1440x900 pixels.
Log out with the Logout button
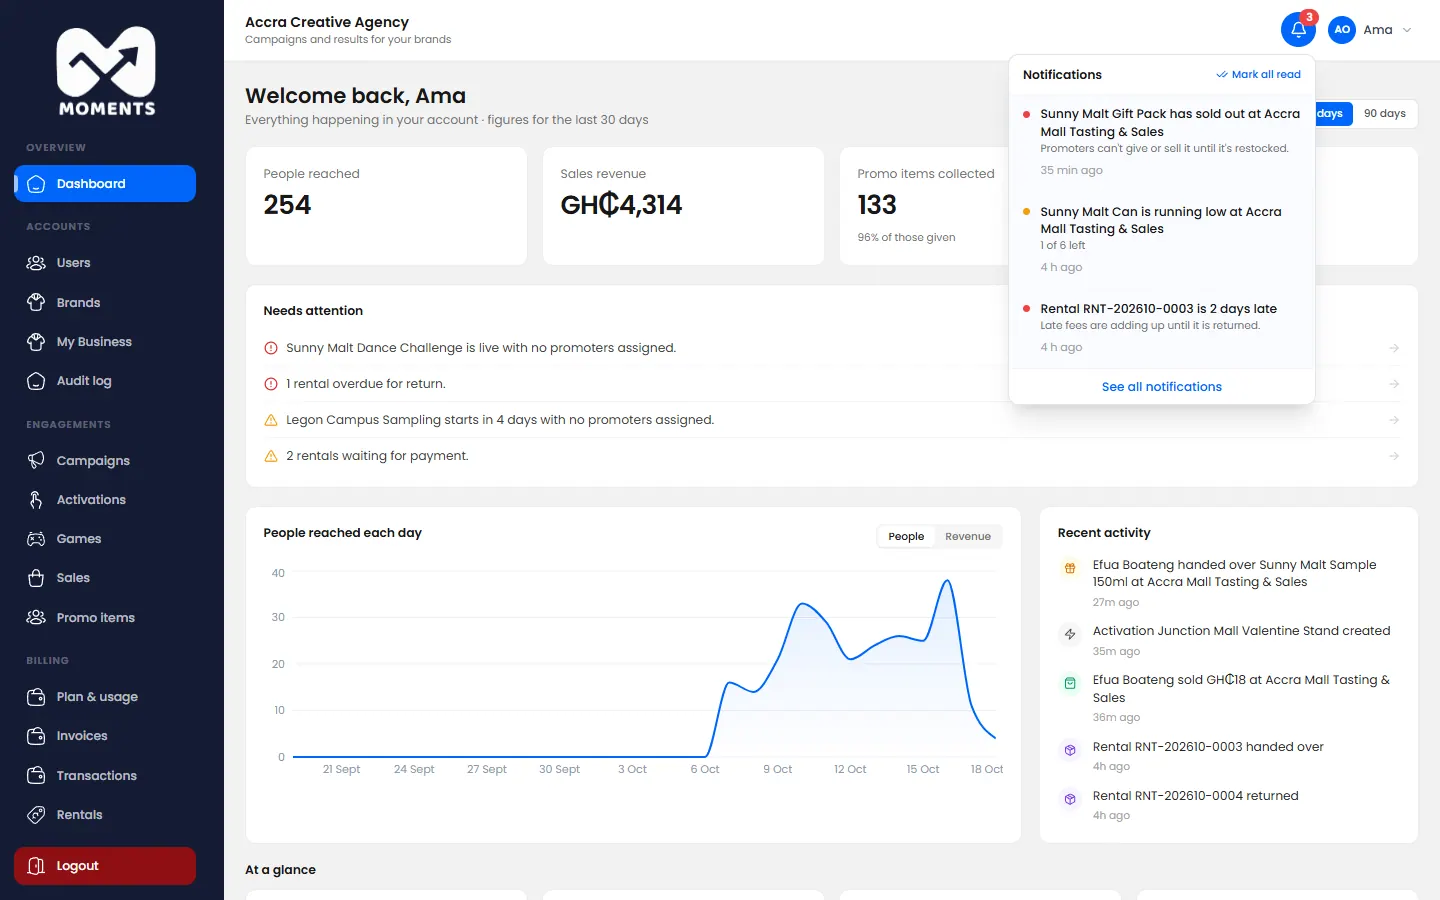(x=105, y=866)
